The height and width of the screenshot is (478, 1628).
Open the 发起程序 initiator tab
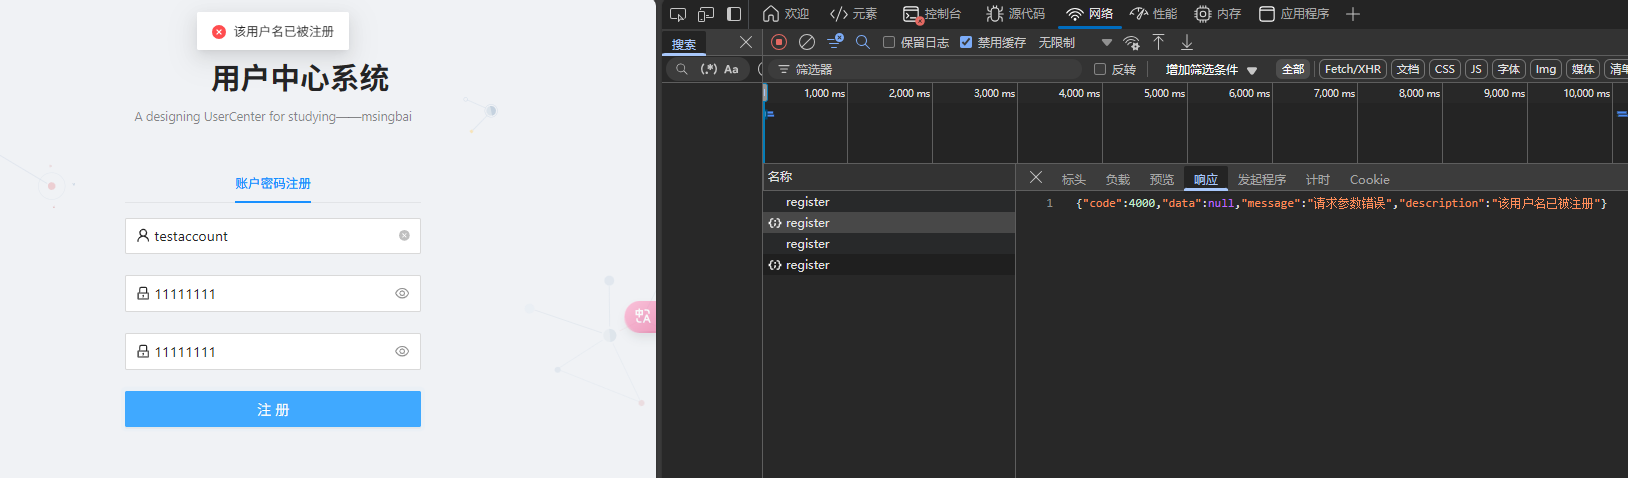[1262, 180]
